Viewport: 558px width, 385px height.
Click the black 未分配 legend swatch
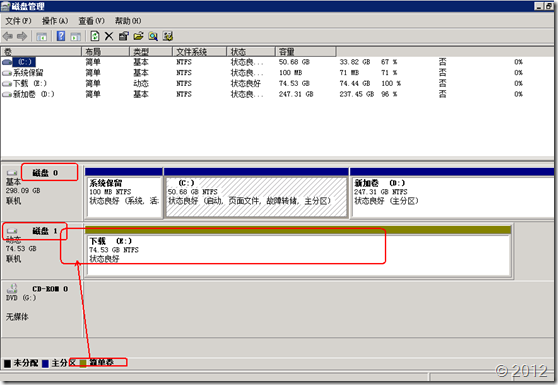coord(7,364)
